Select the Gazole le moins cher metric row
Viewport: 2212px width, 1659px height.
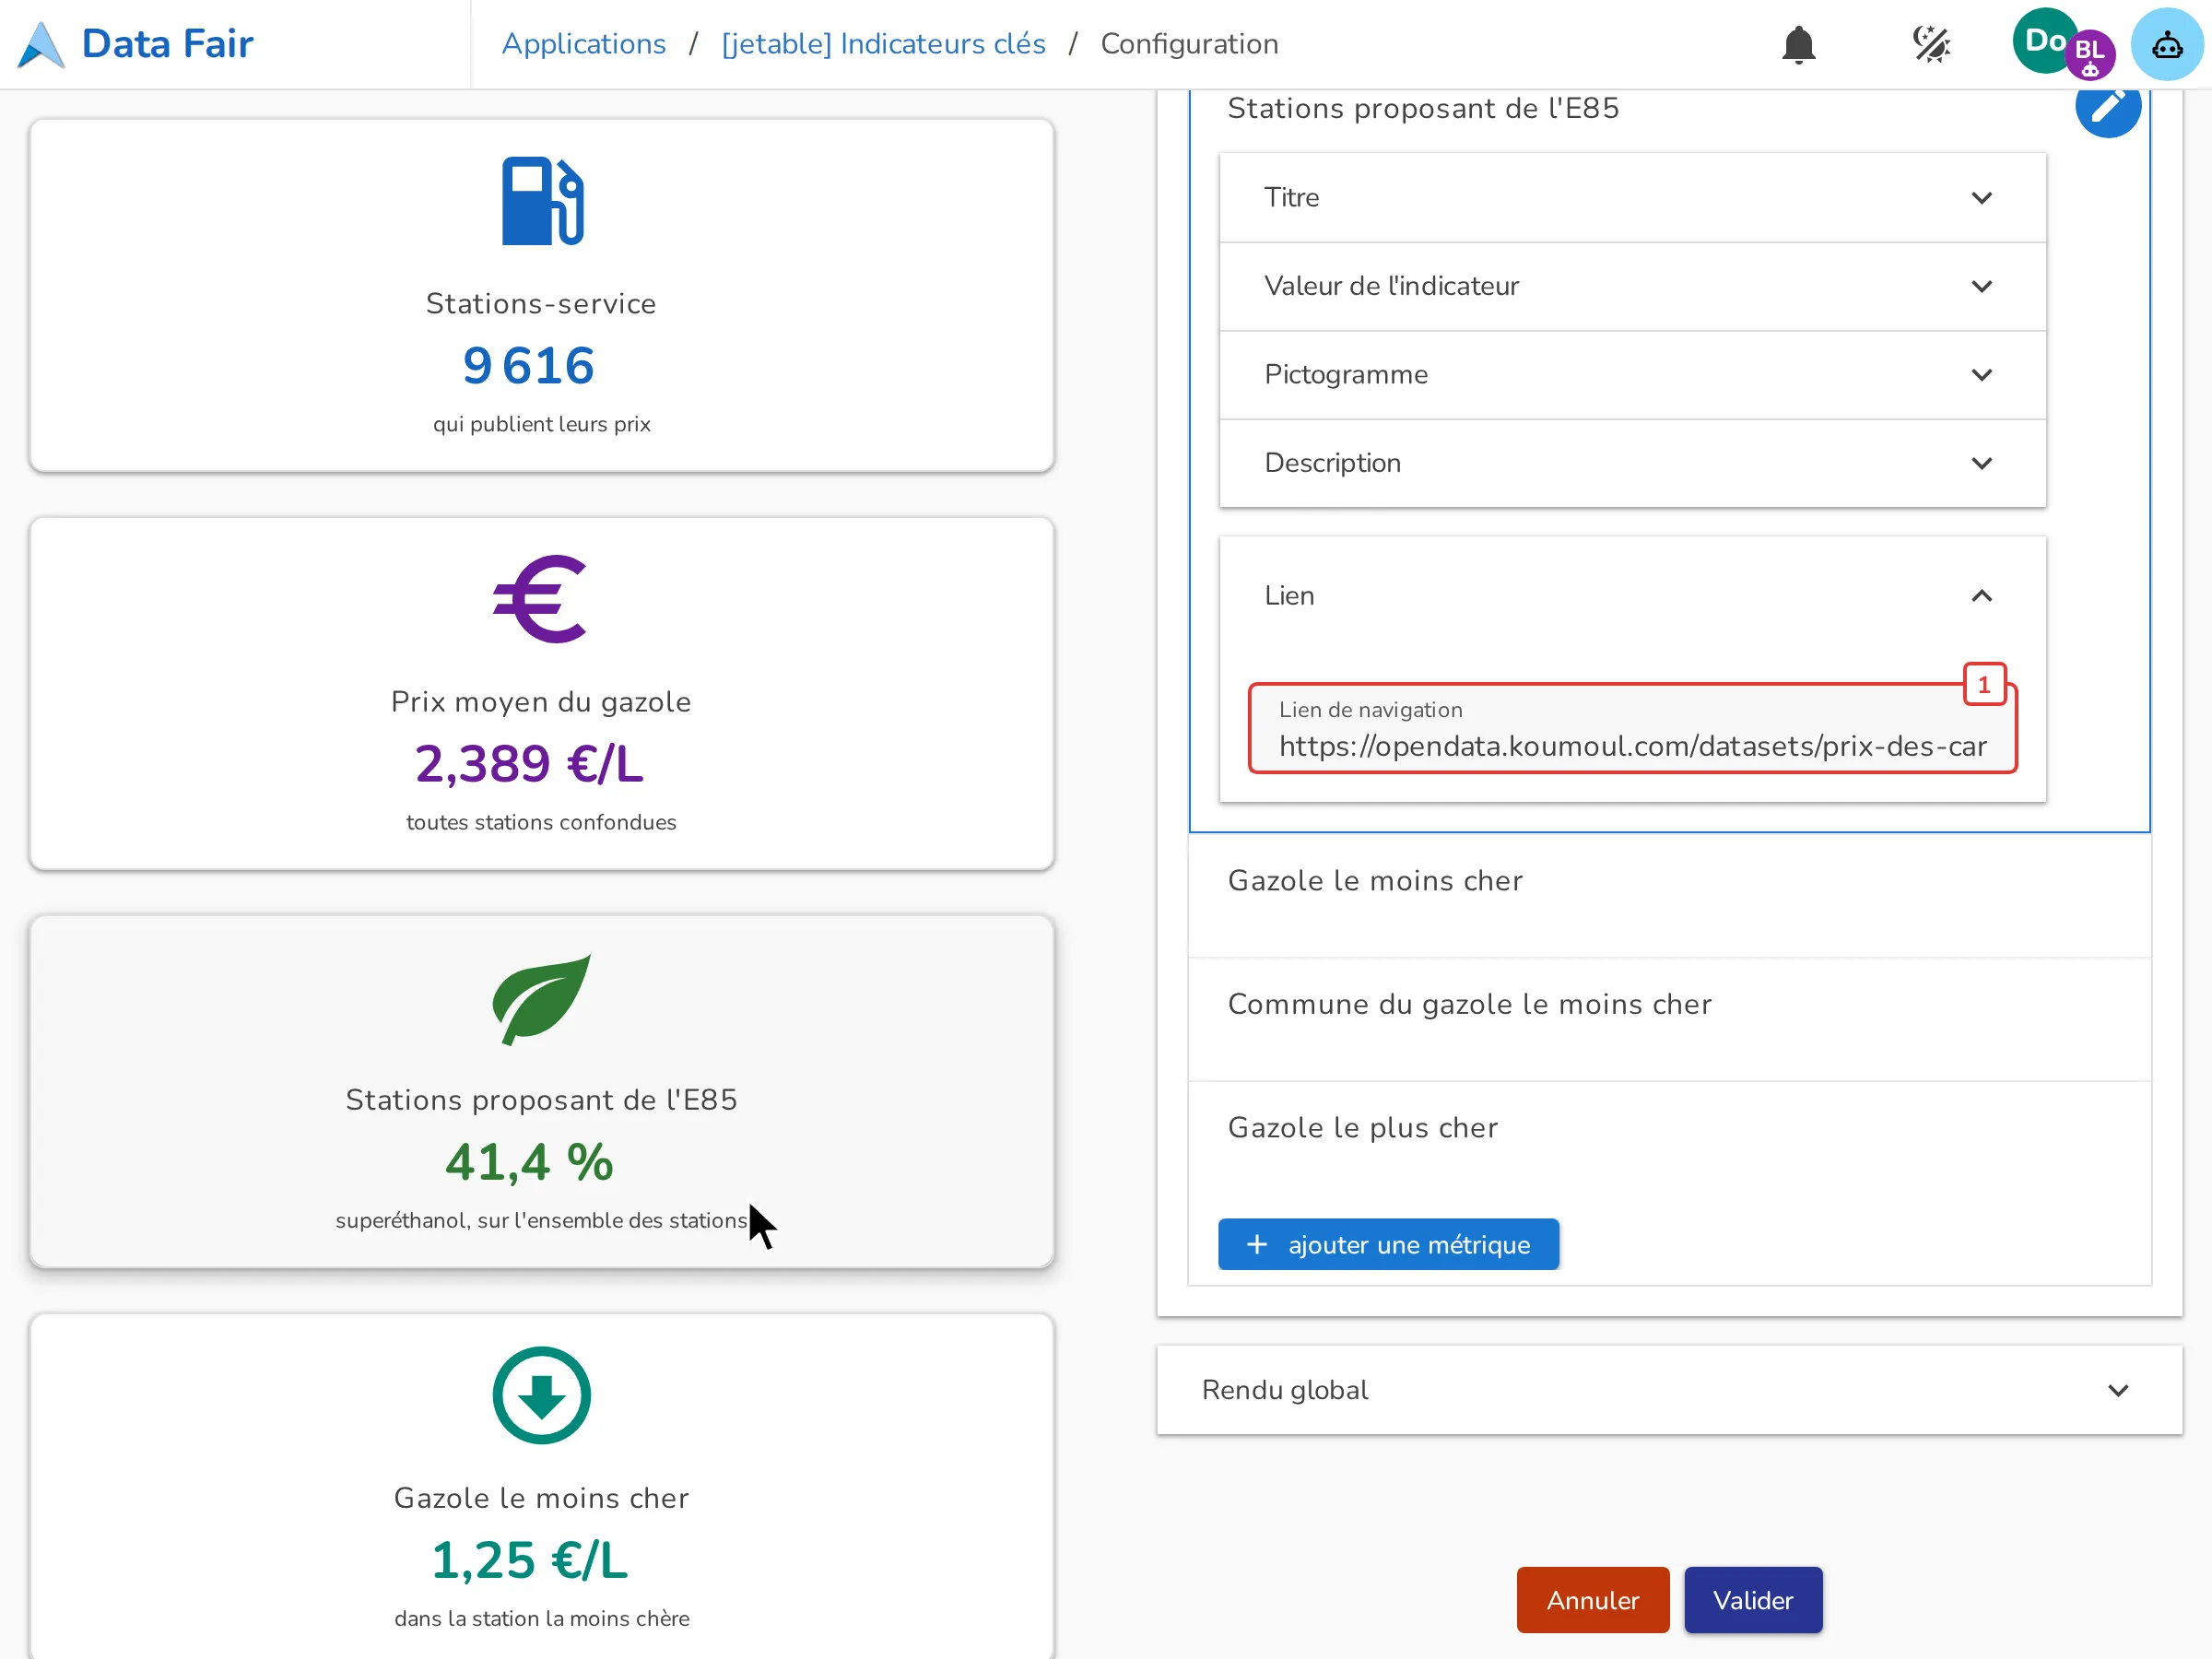(1669, 895)
